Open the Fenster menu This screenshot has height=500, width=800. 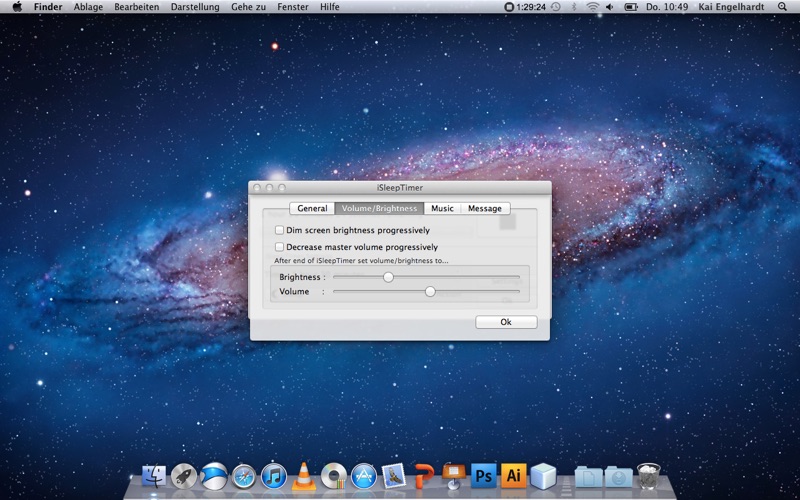(293, 7)
